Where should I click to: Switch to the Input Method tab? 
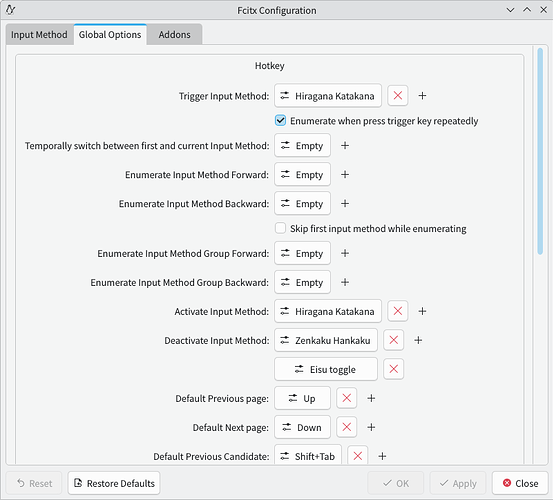click(39, 35)
